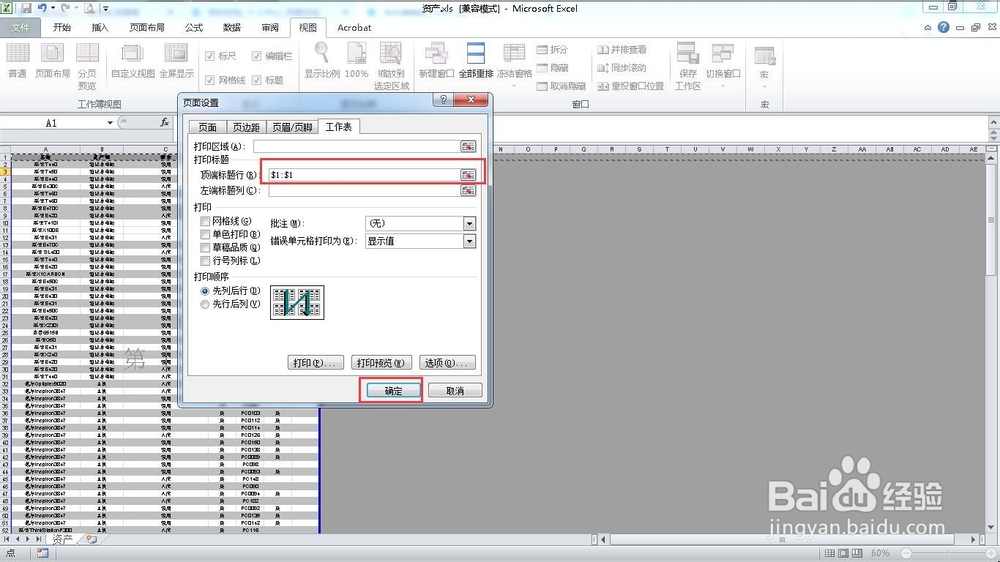Image resolution: width=1000 pixels, height=562 pixels.
Task: Click Arrange All (全部重排) icon
Action: [476, 54]
